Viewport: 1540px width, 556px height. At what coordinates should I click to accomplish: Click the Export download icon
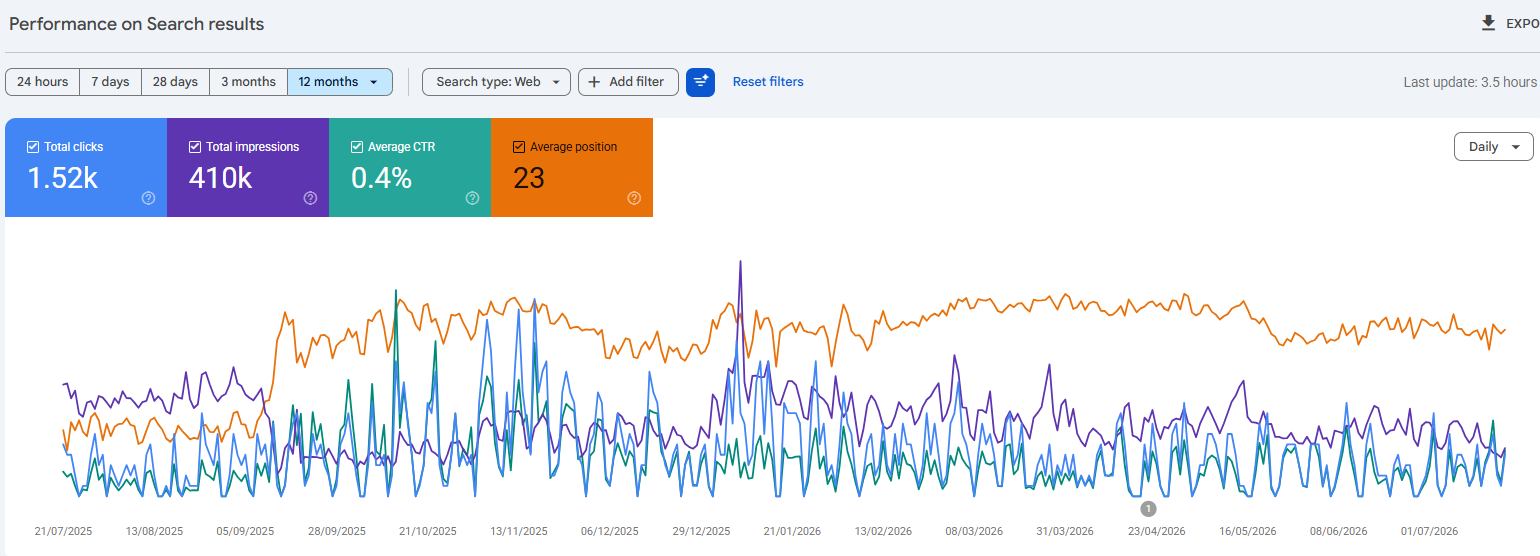coord(1489,23)
